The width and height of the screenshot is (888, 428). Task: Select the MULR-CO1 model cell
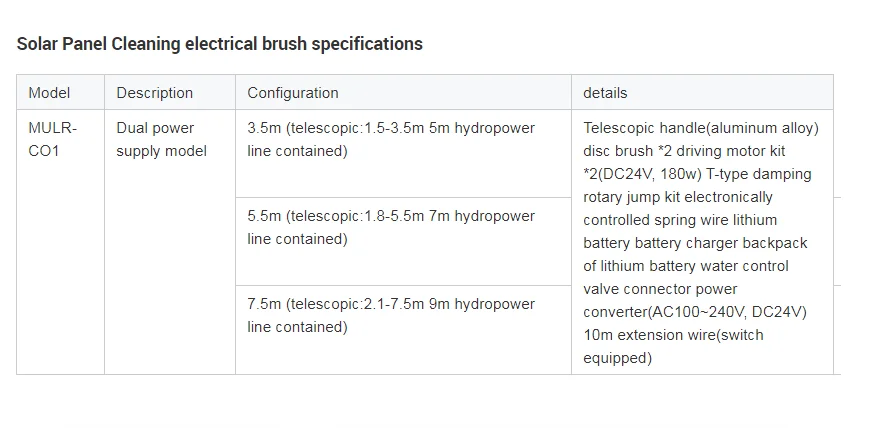click(61, 242)
